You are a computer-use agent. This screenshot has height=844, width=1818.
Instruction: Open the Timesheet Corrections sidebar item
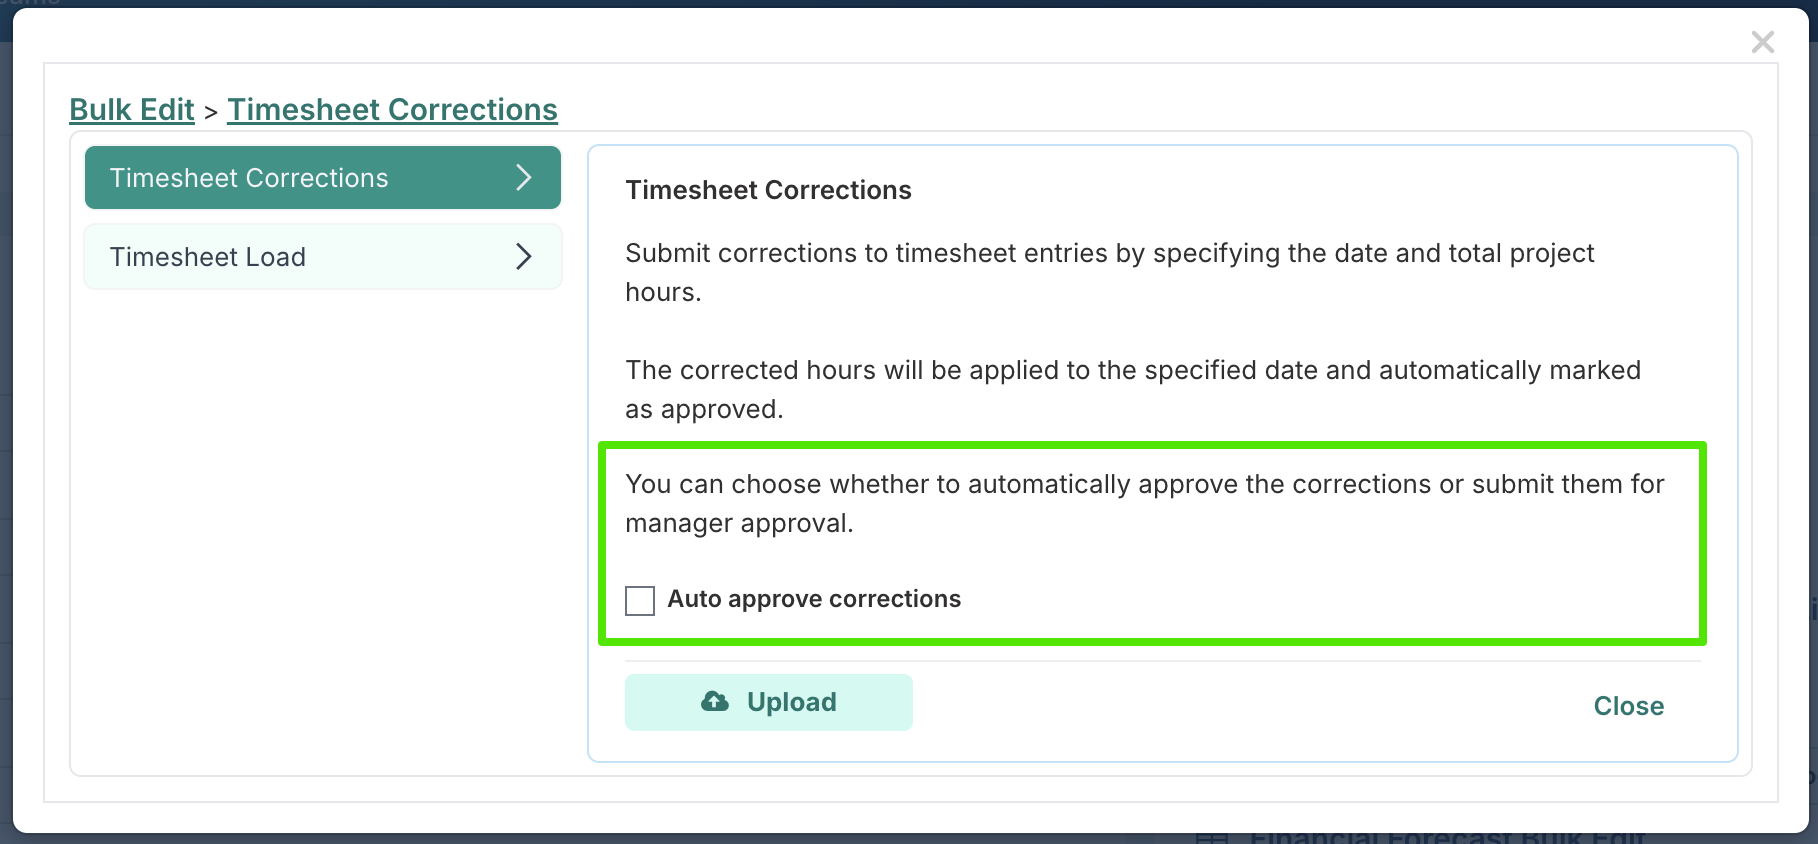[322, 177]
